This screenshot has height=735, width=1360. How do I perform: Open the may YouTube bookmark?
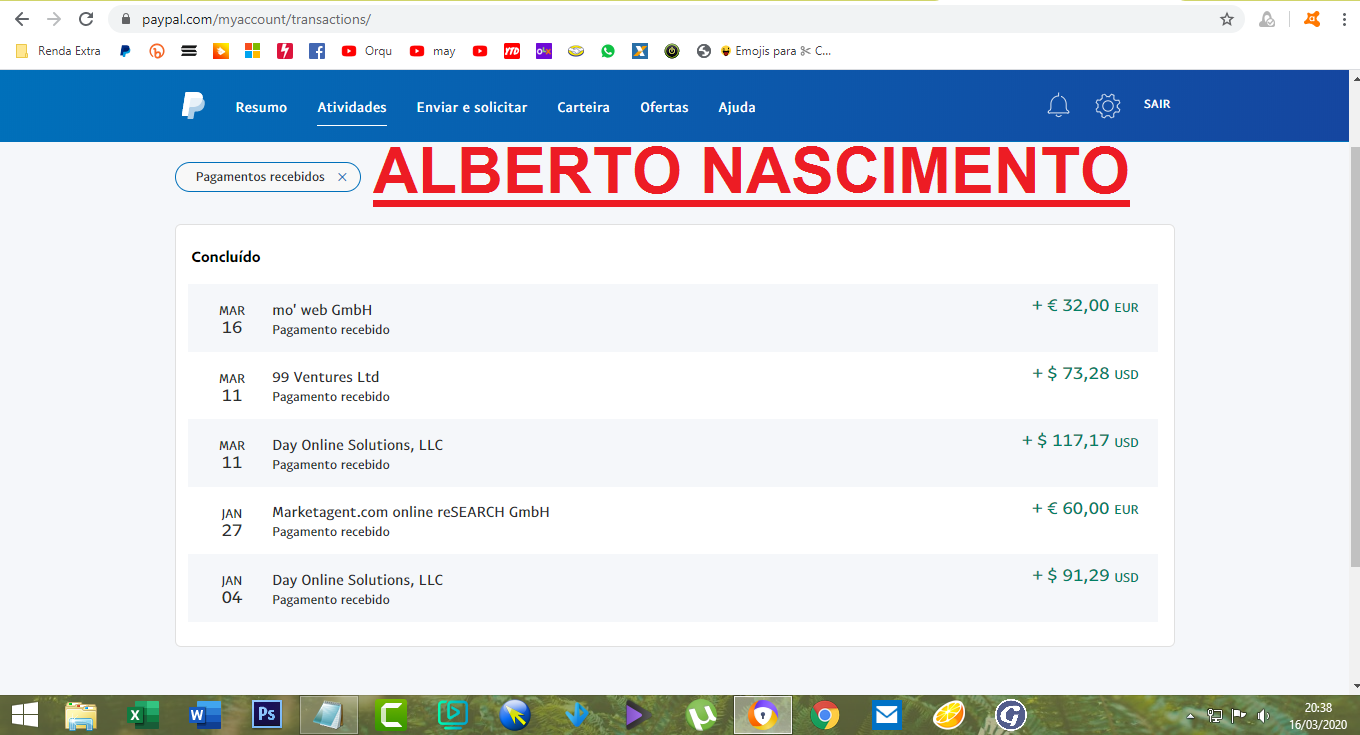pyautogui.click(x=432, y=51)
